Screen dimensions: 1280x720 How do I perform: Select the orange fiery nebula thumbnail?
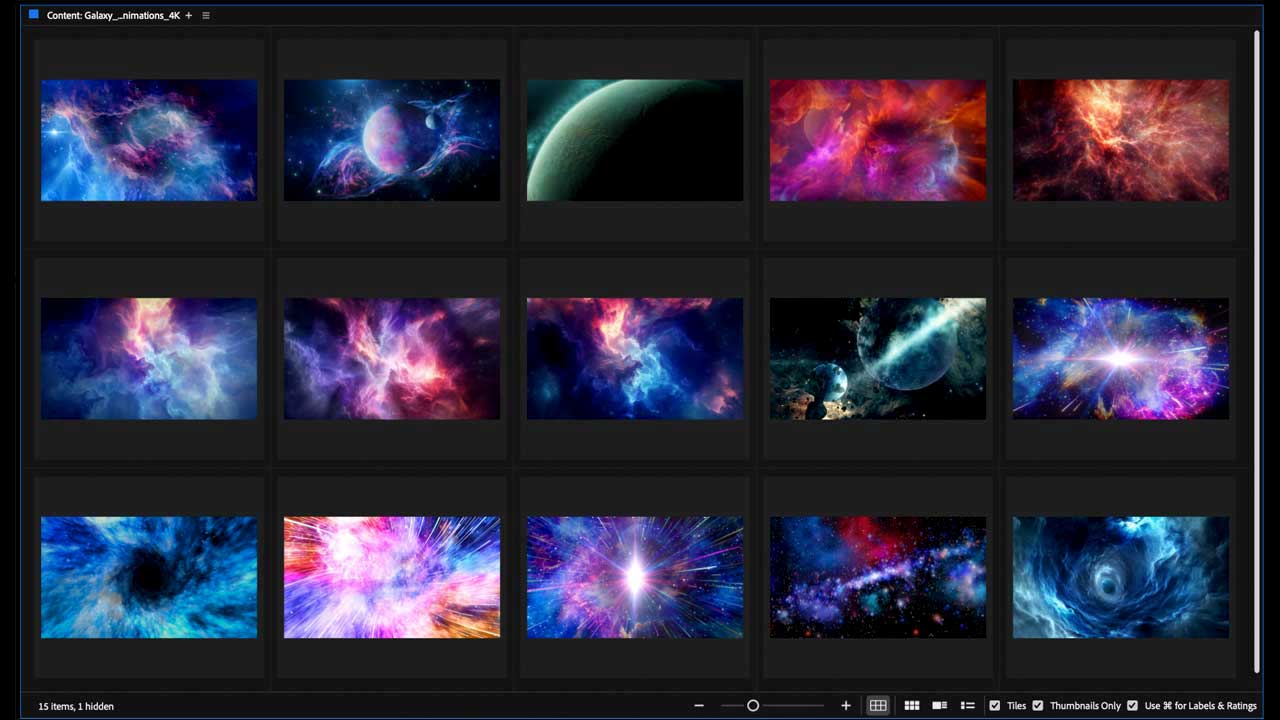pos(1120,140)
